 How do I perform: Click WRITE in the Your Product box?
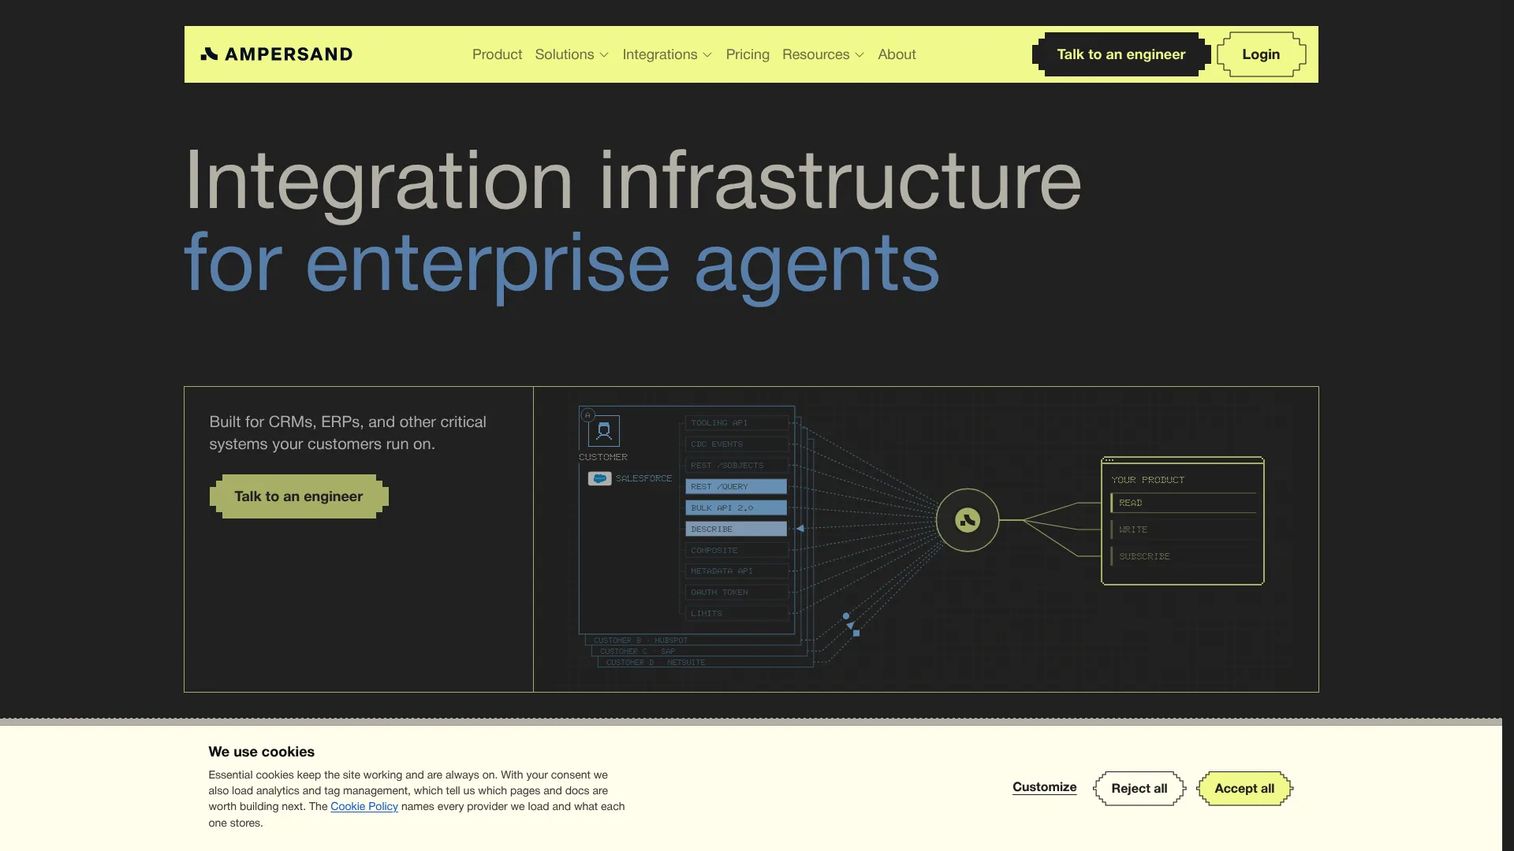(1133, 529)
